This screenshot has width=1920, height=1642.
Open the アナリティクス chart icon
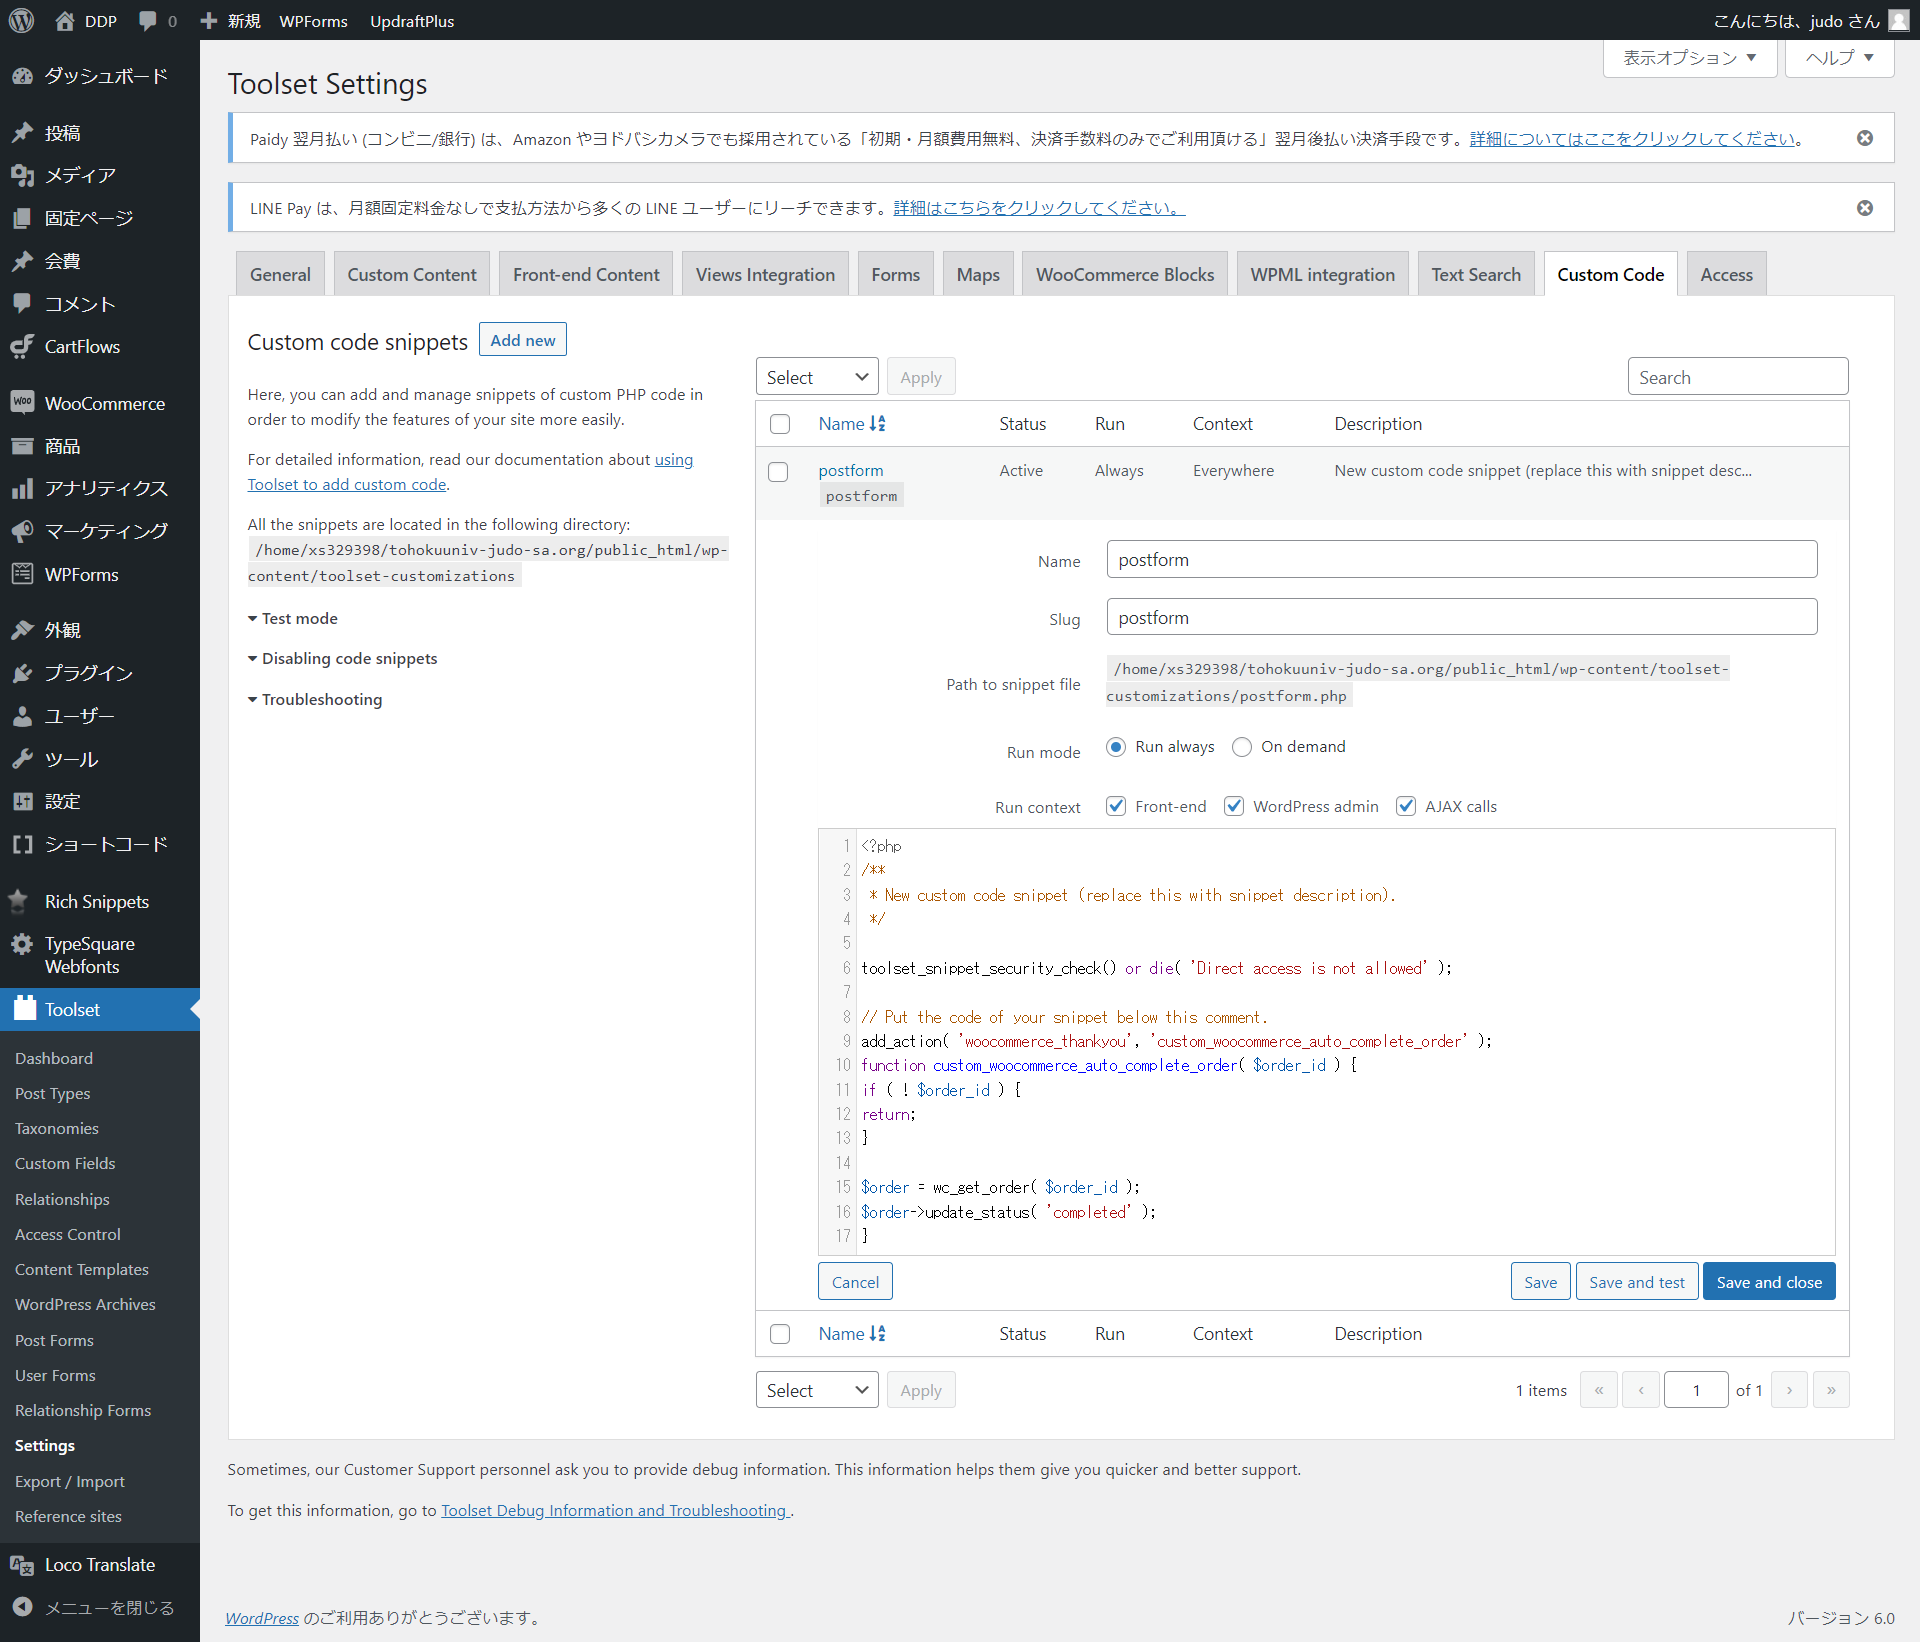coord(22,488)
